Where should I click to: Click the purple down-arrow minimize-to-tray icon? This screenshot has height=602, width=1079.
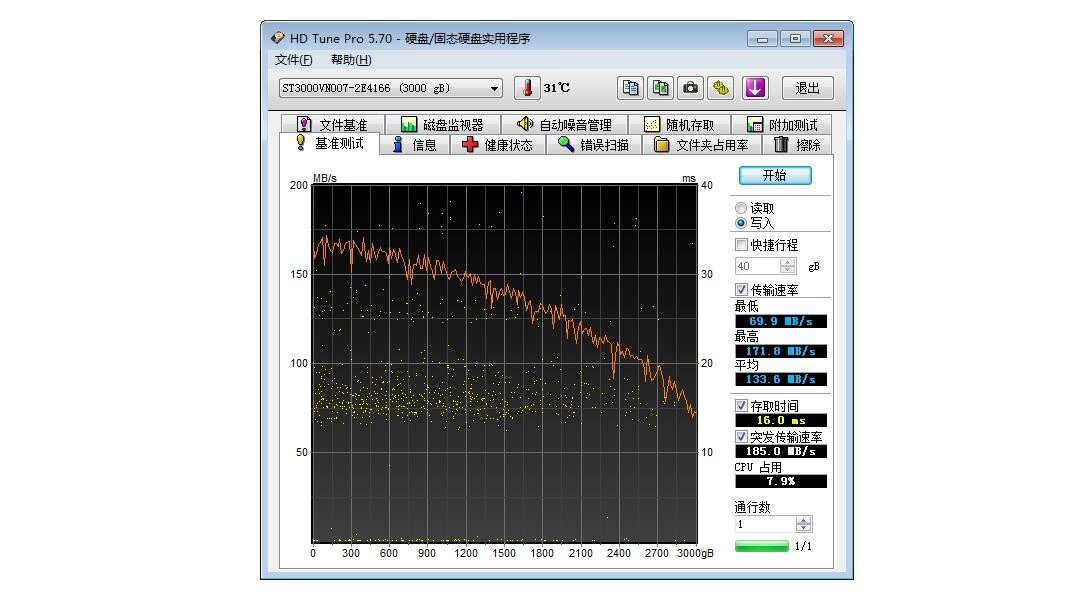click(x=754, y=88)
